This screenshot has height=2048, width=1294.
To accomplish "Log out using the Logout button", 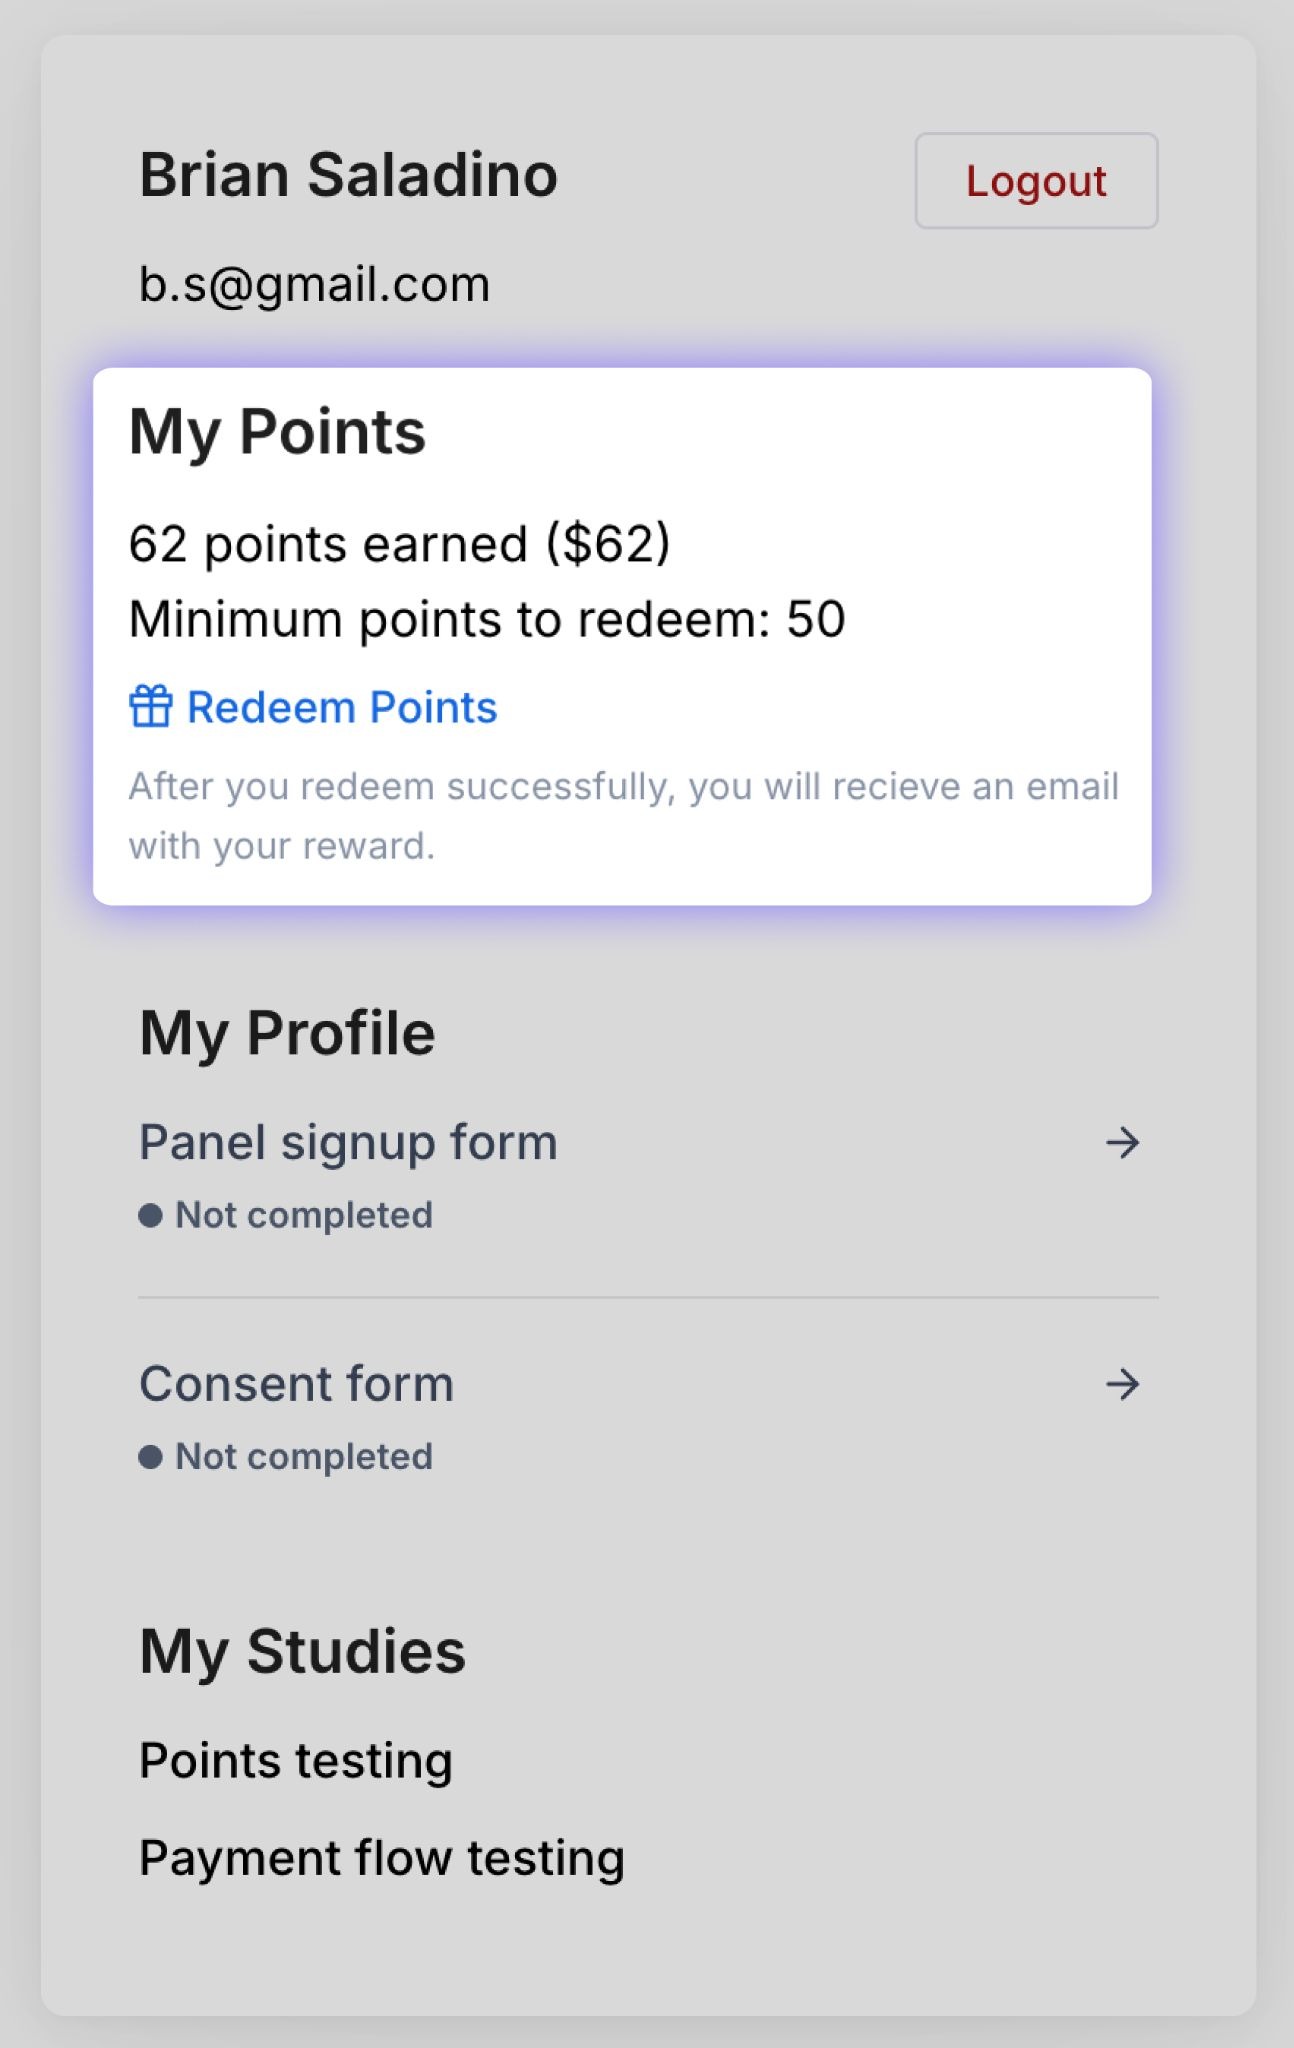I will point(1036,181).
